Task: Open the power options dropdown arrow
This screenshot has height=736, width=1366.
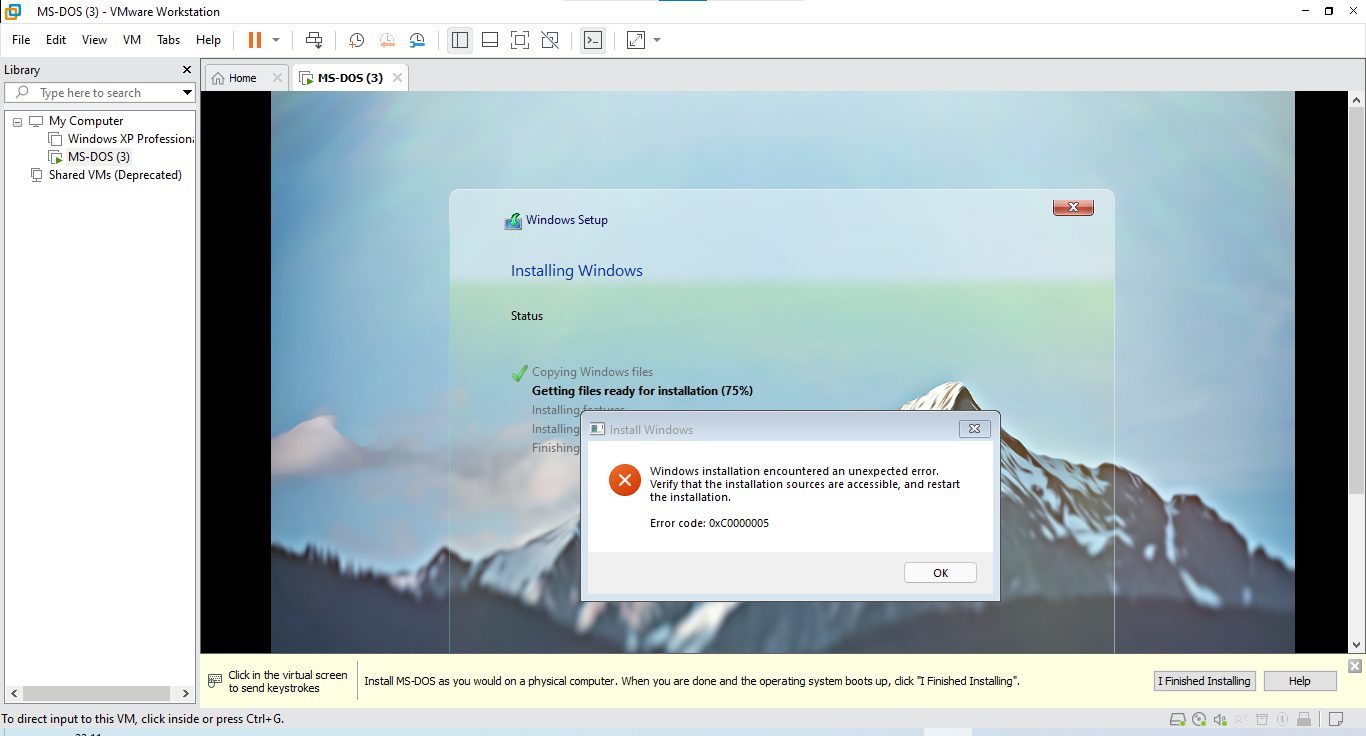Action: [x=276, y=40]
